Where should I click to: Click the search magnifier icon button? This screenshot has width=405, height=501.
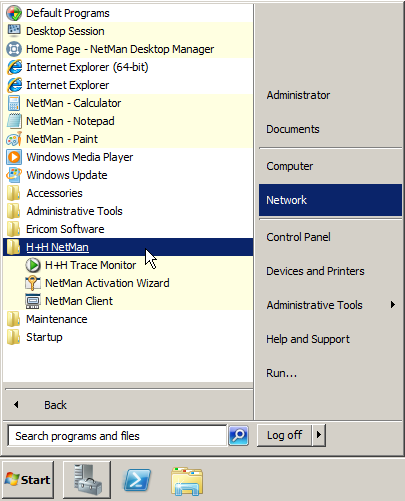pyautogui.click(x=238, y=435)
